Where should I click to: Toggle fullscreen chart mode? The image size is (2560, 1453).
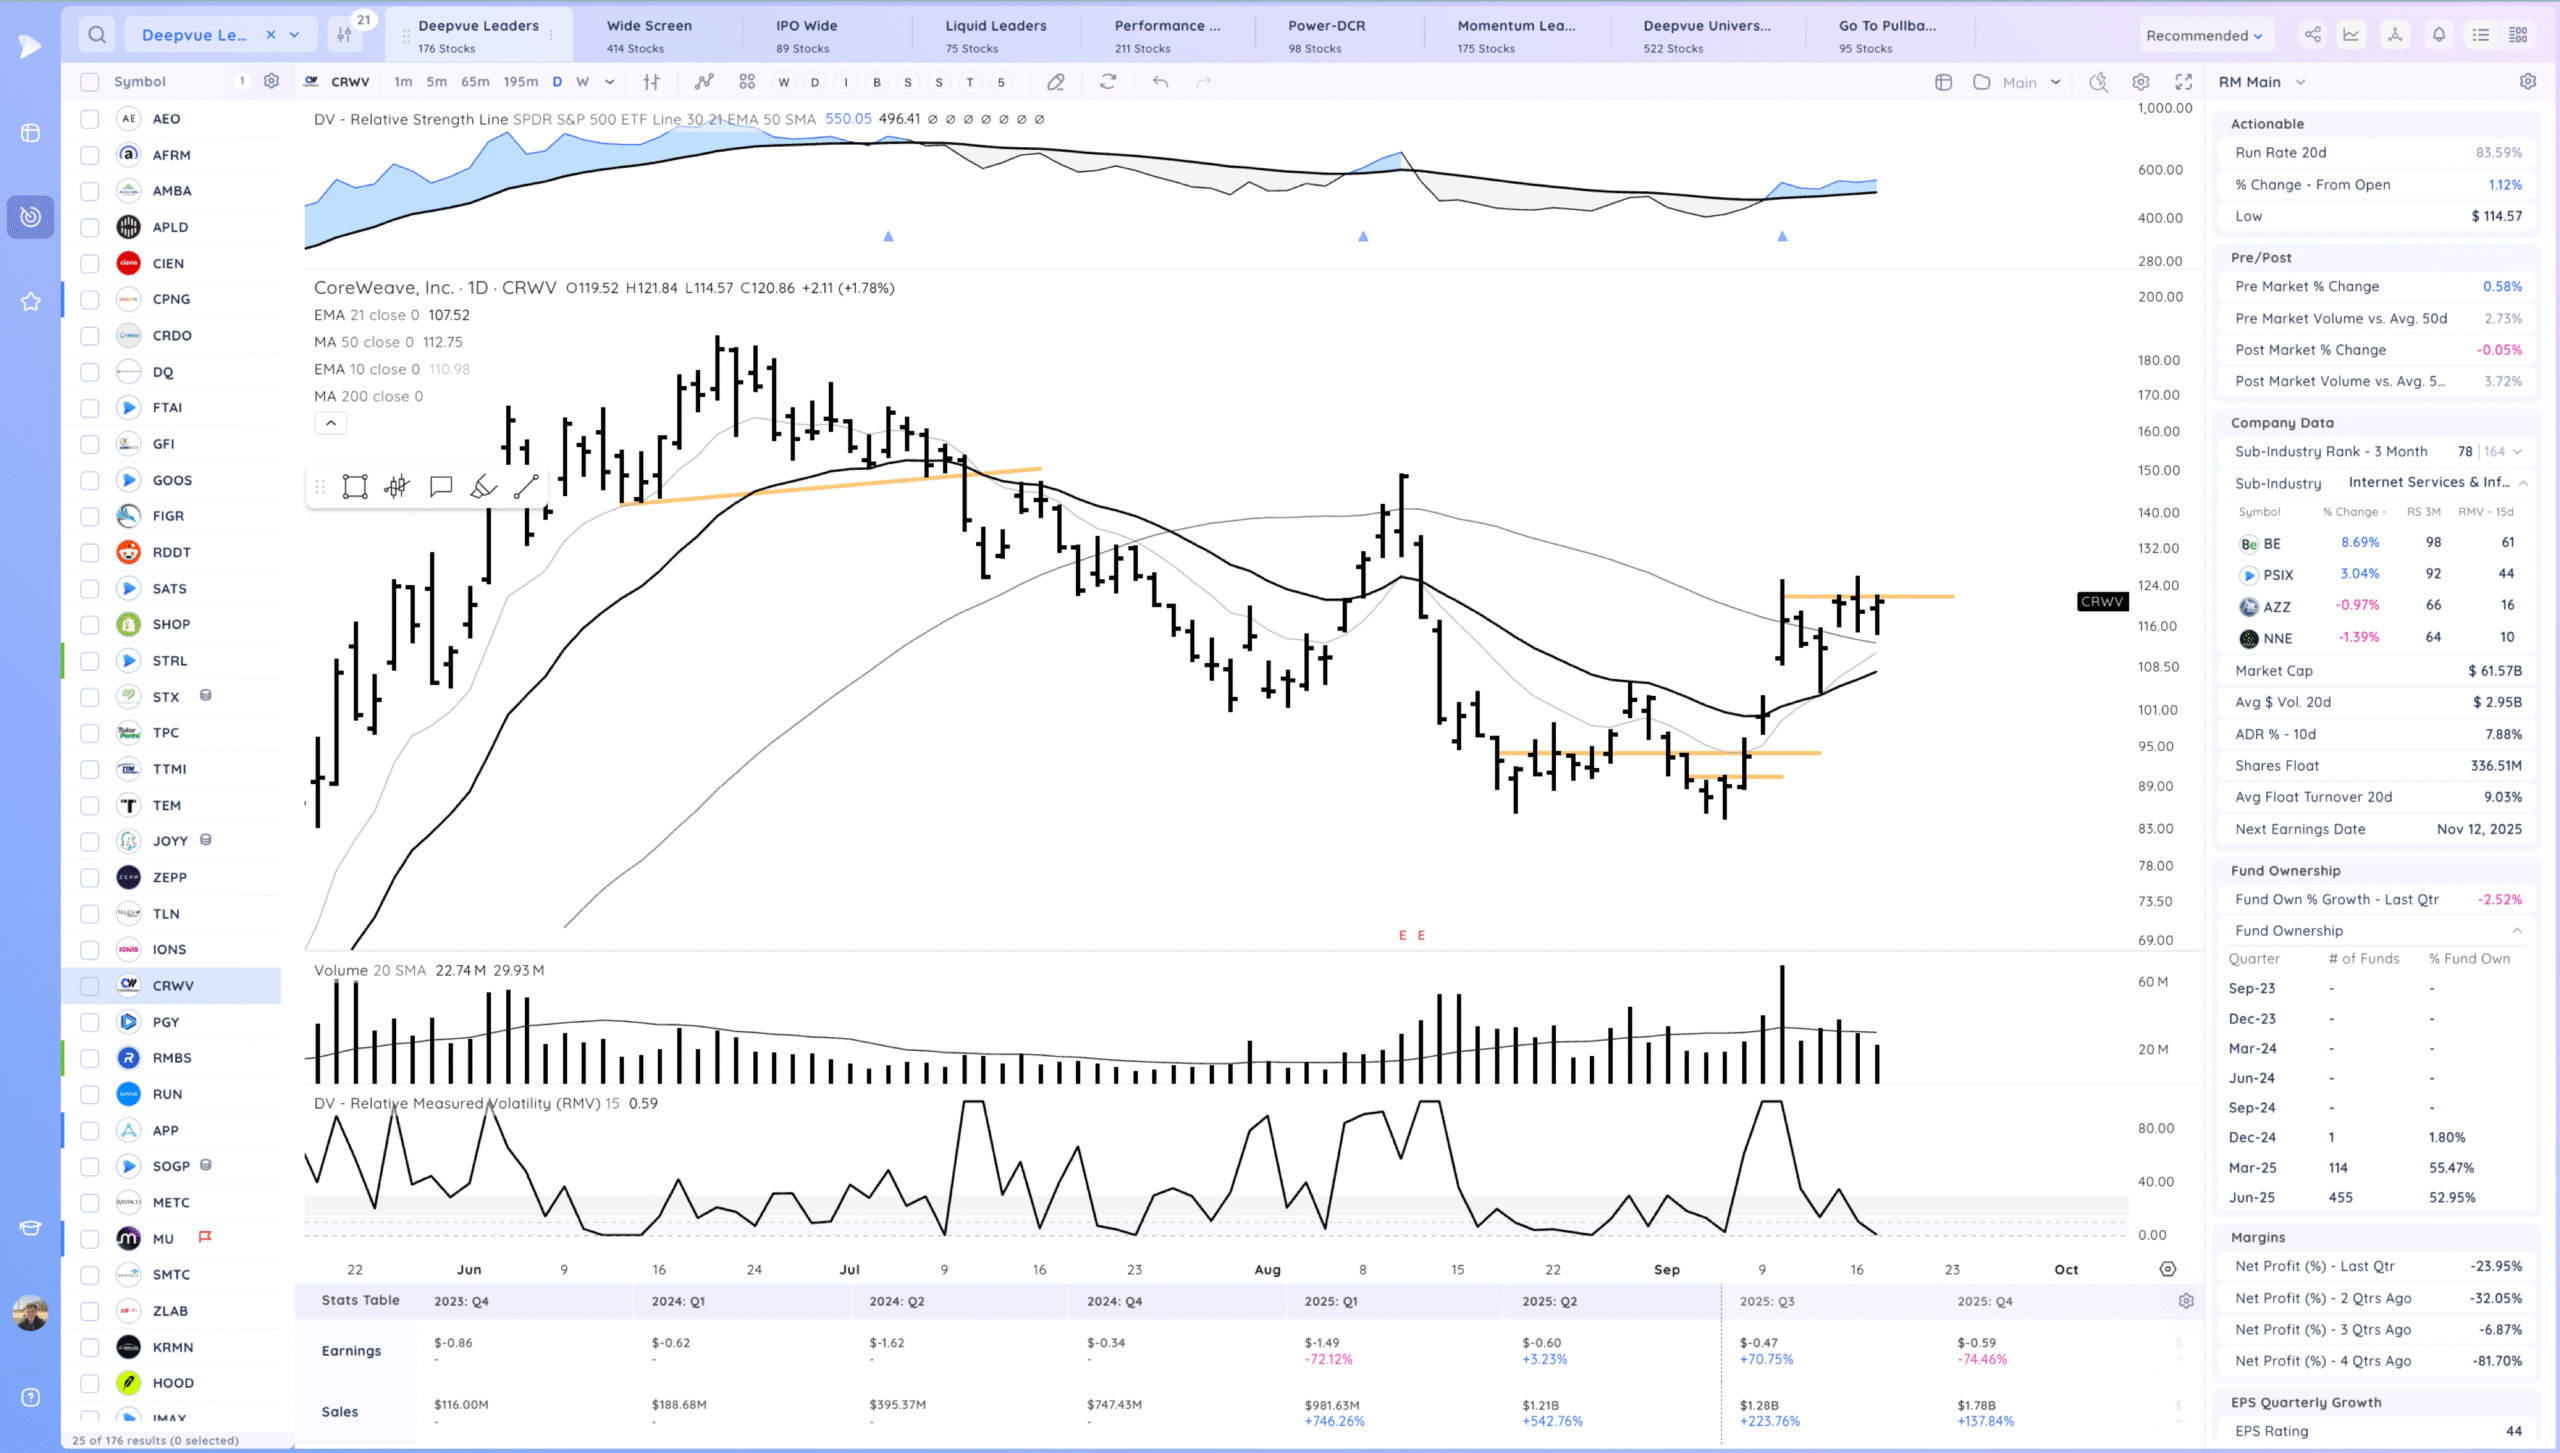2184,82
